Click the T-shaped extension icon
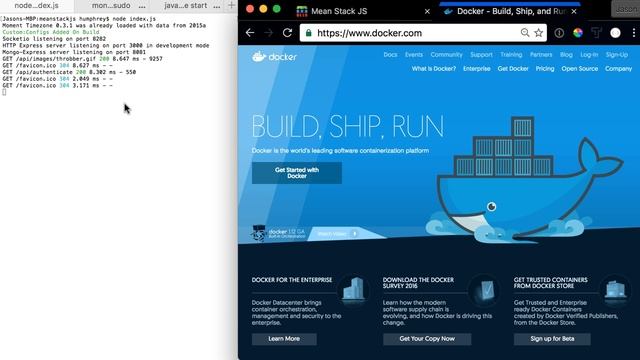The image size is (640, 360). click(596, 33)
